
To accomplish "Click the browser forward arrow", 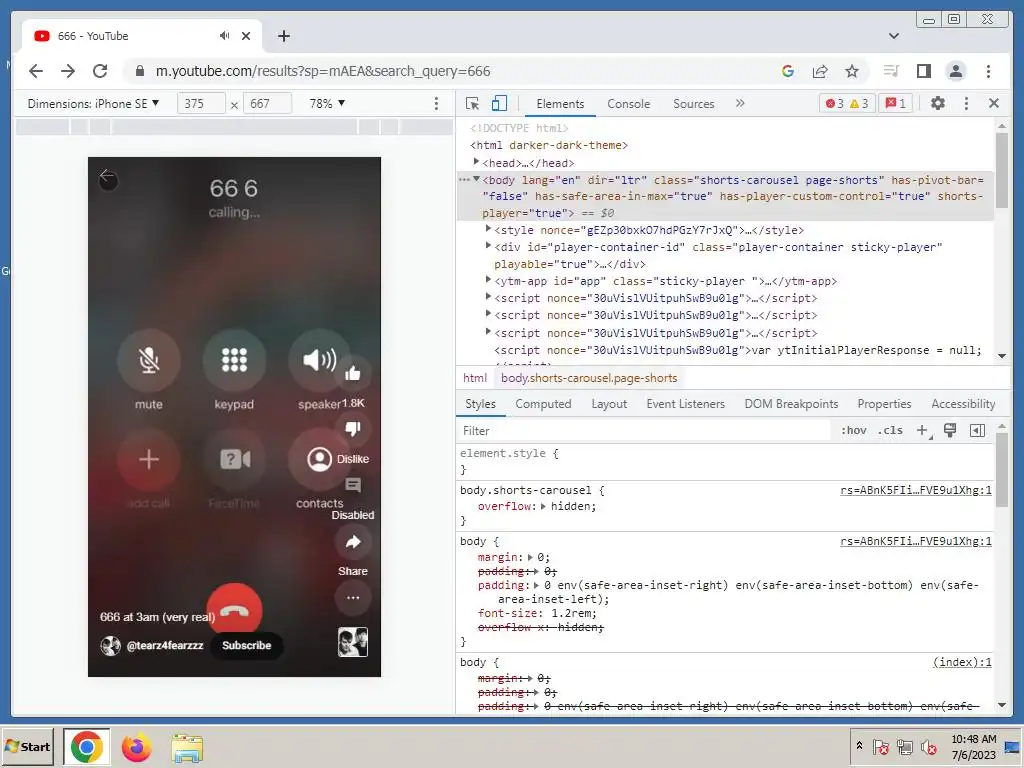I will click(68, 71).
